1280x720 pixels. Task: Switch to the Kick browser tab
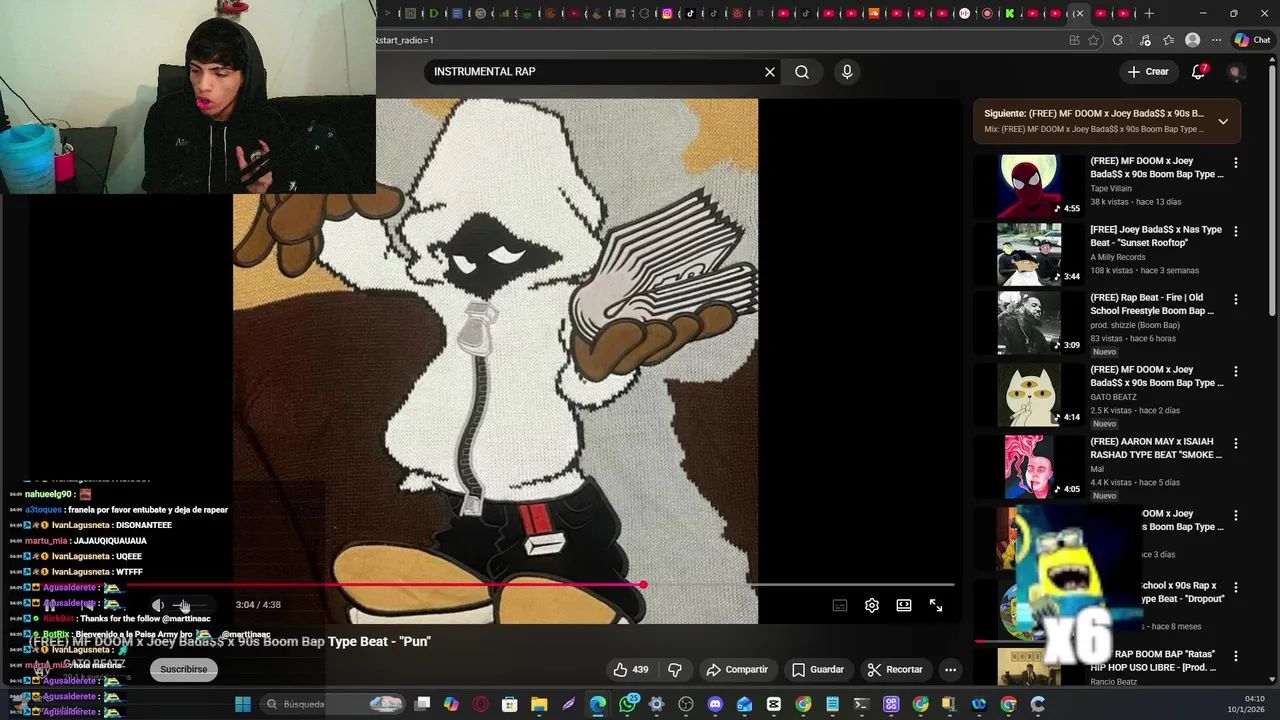tap(1010, 13)
